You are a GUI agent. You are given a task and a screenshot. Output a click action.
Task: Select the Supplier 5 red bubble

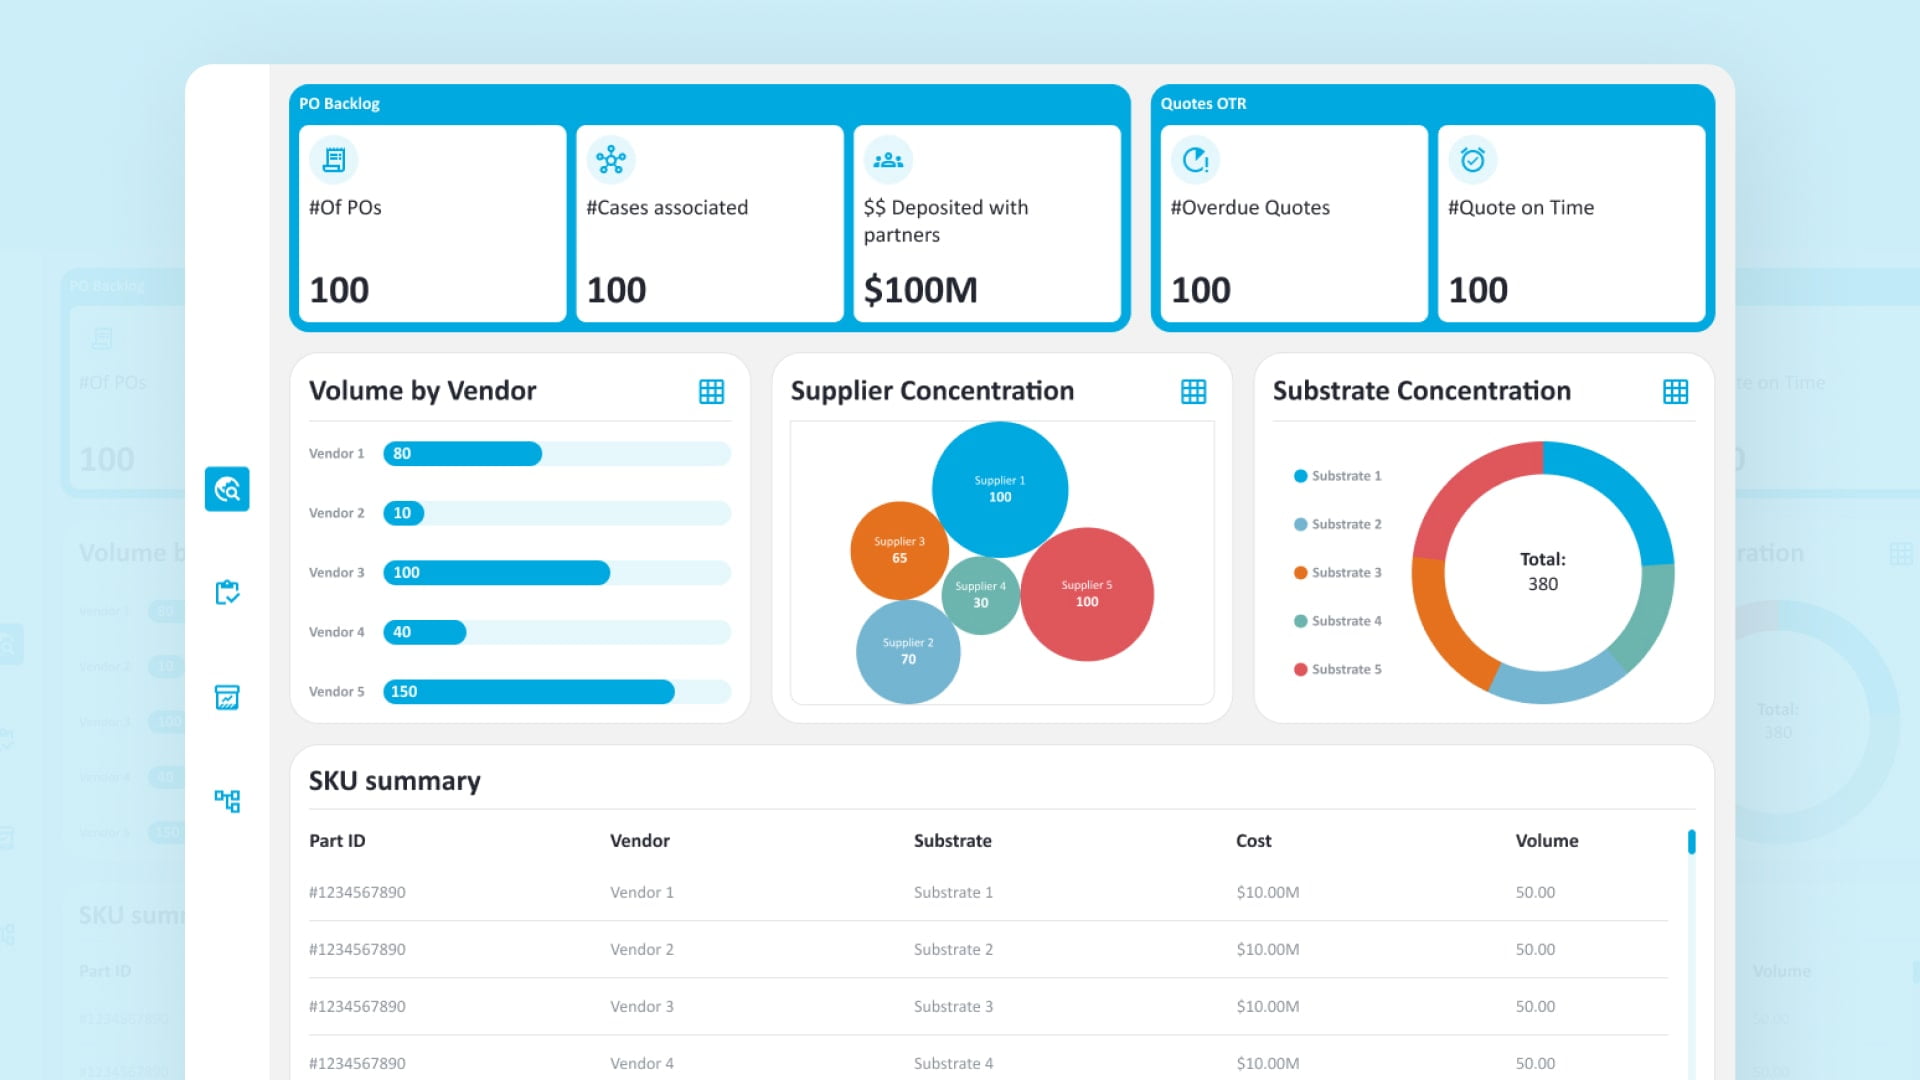pos(1087,594)
